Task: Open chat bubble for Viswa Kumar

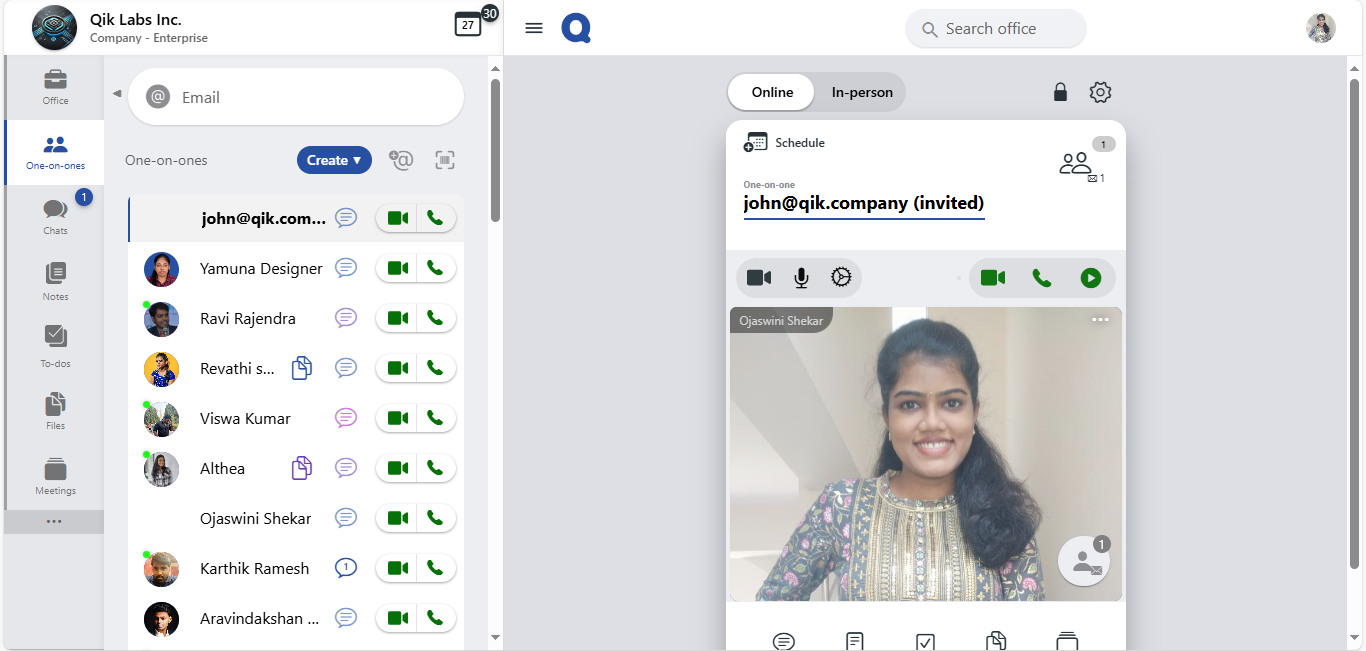Action: coord(346,418)
